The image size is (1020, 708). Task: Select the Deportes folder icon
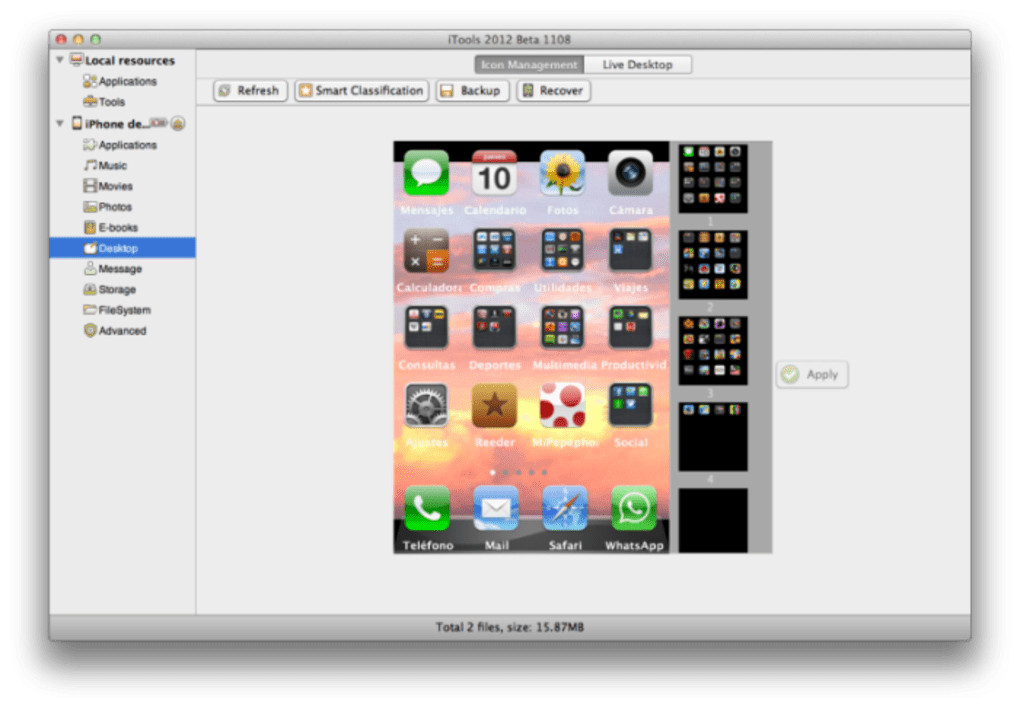[494, 328]
